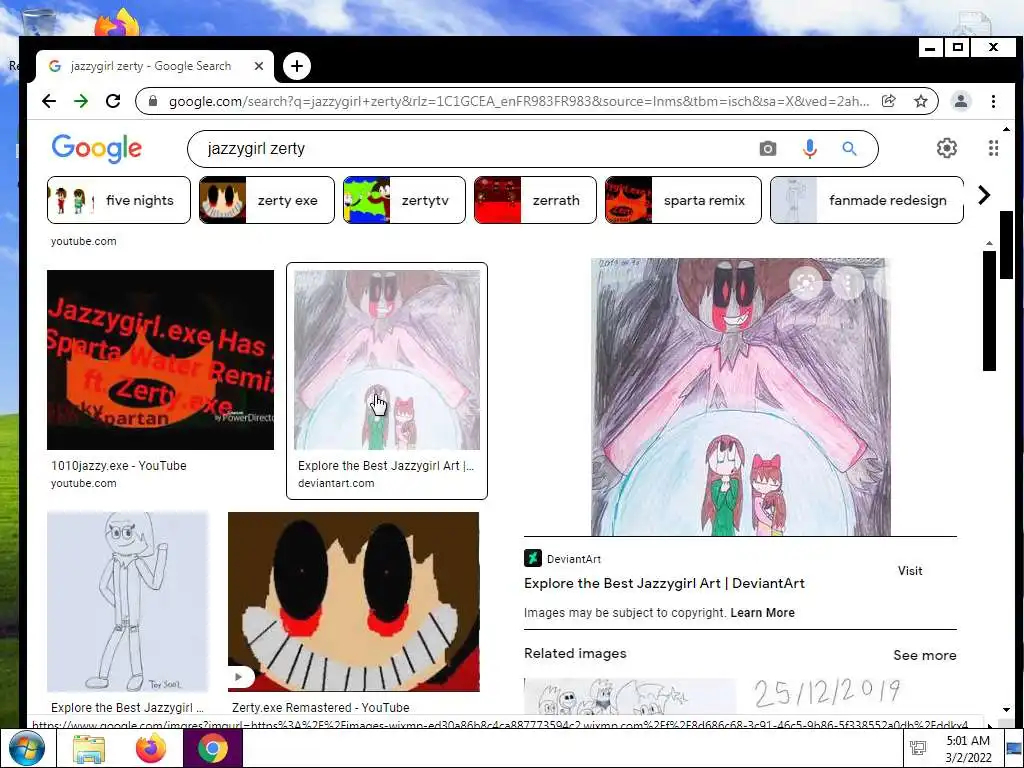Bookmark this page with the star icon
1024x768 pixels.
921,101
